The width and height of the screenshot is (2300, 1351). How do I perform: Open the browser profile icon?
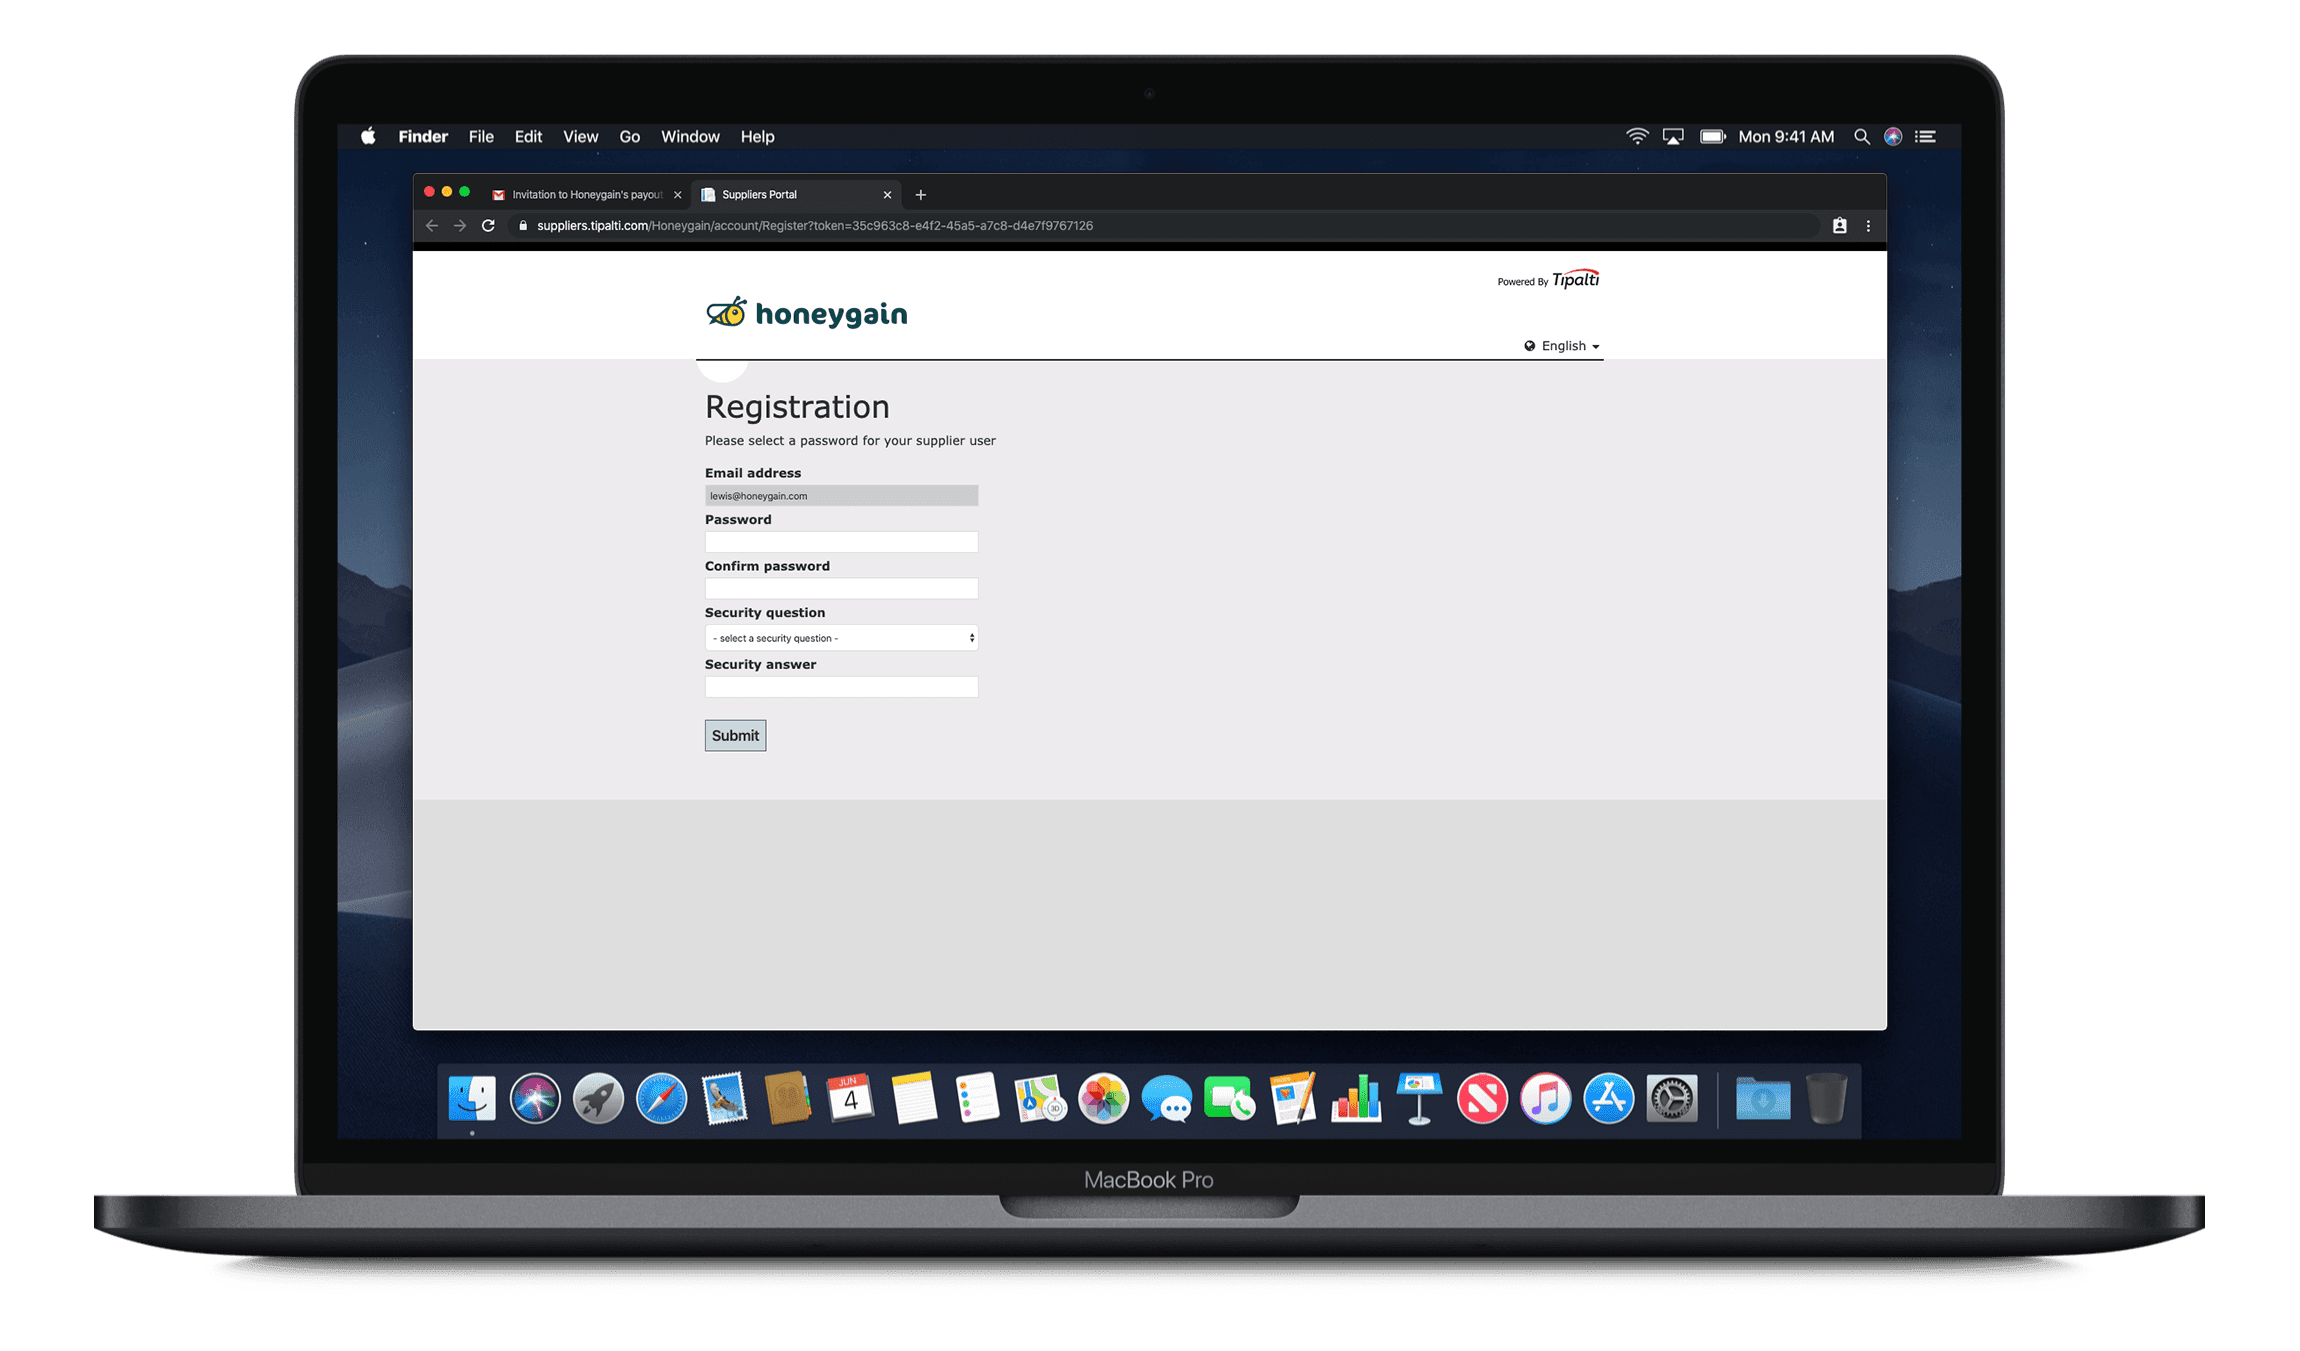pyautogui.click(x=1839, y=226)
